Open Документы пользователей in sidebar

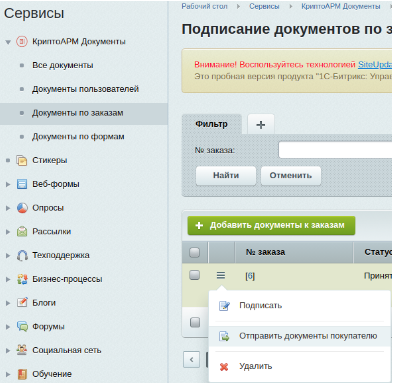(x=85, y=89)
